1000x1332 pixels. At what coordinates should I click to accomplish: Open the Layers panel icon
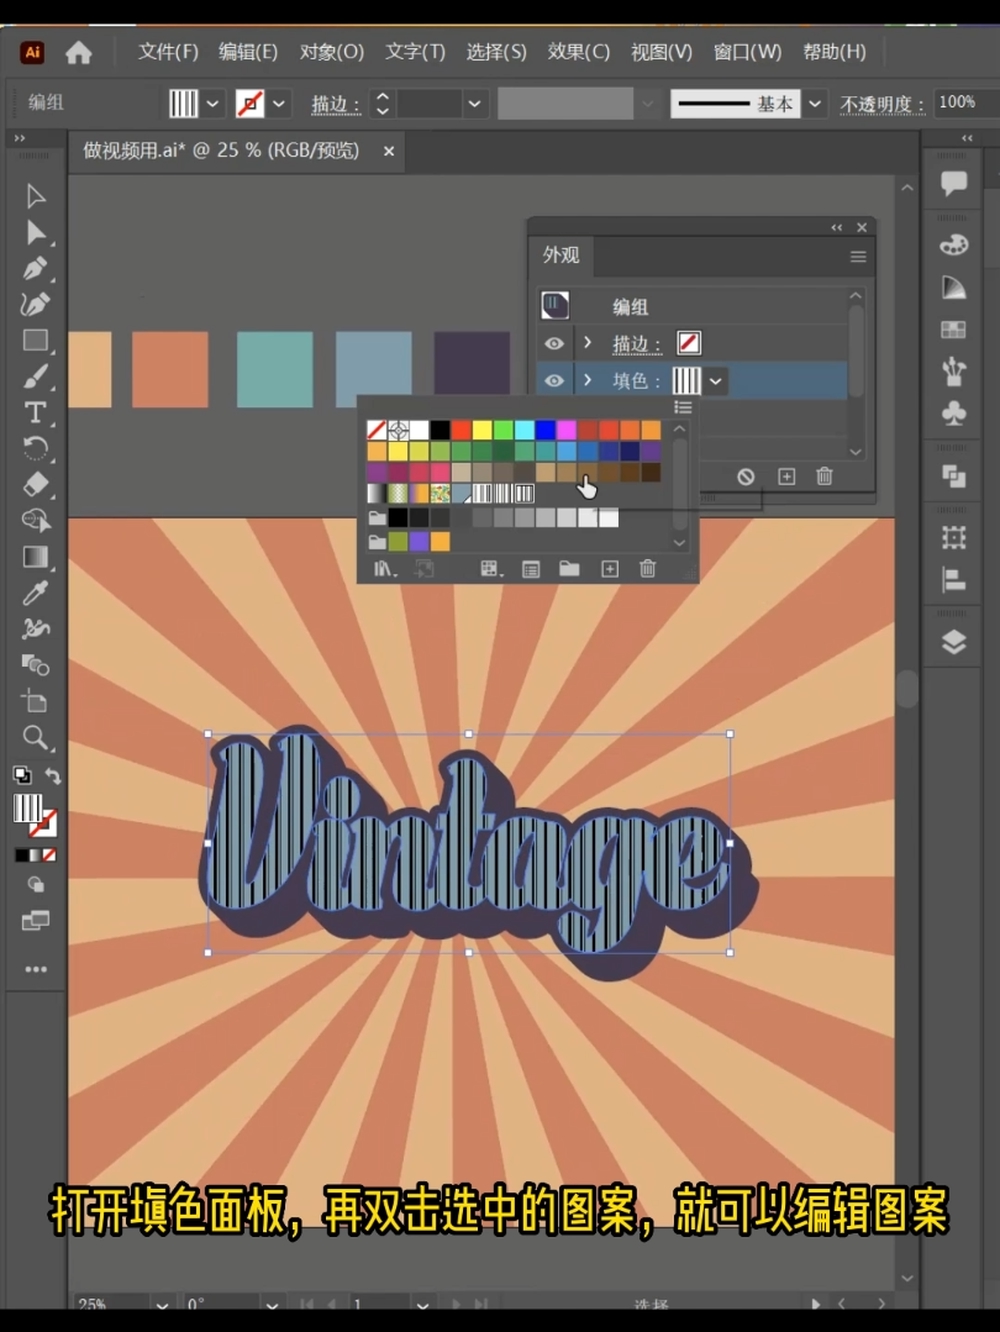point(954,642)
